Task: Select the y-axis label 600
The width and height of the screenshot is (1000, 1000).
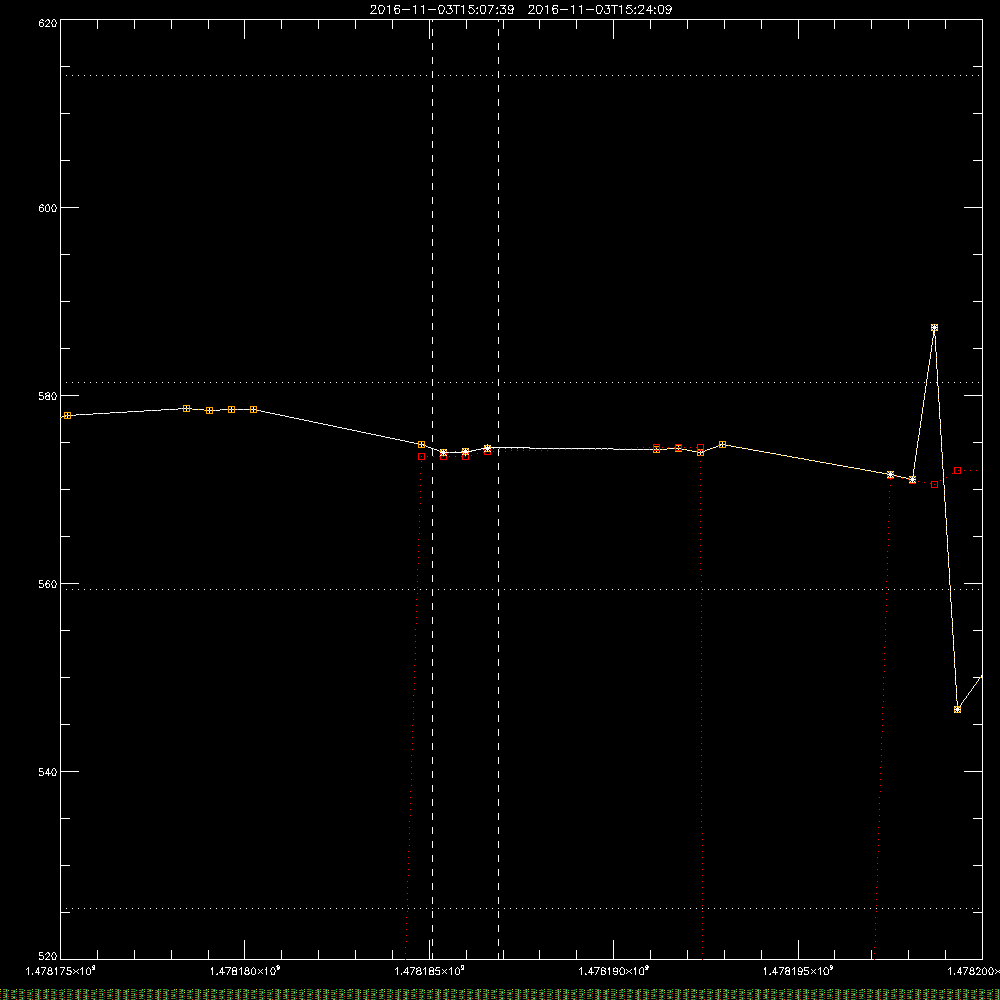Action: click(48, 208)
